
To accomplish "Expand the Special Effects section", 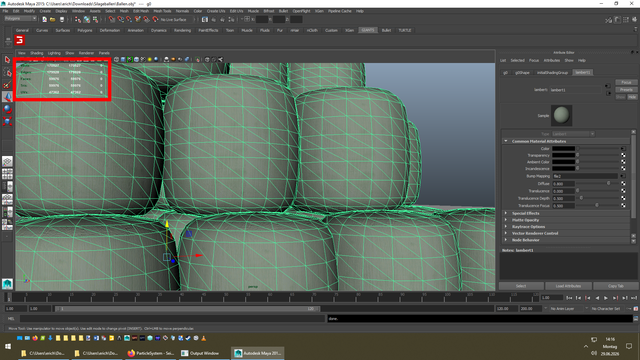I will (506, 213).
